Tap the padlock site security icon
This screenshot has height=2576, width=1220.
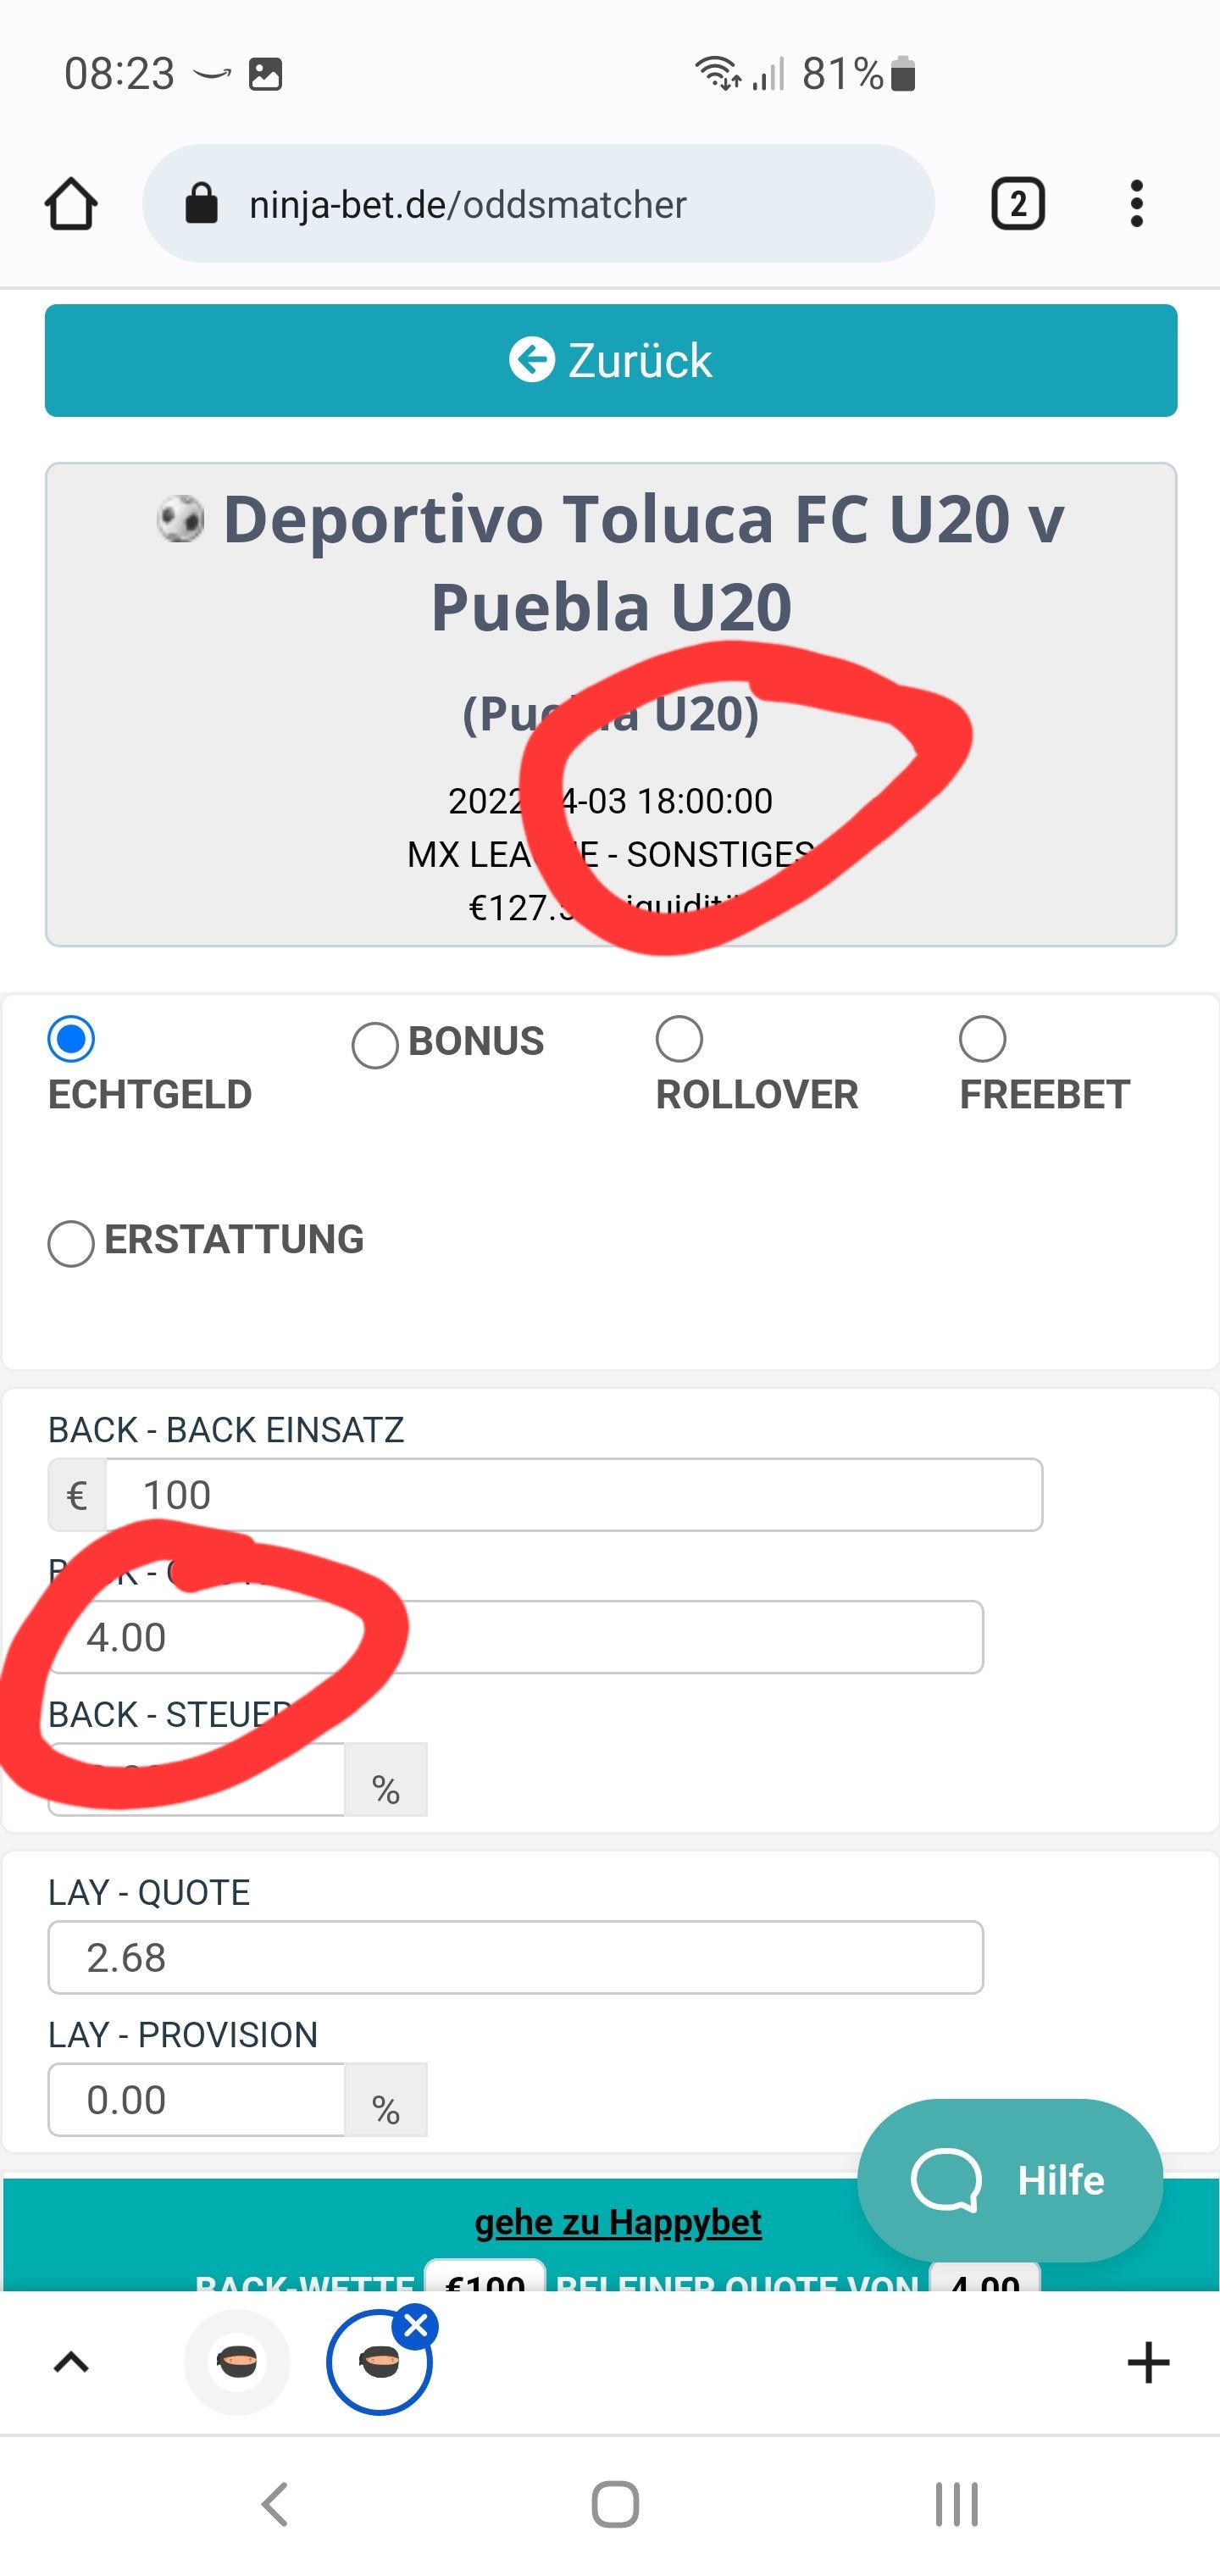pos(201,204)
